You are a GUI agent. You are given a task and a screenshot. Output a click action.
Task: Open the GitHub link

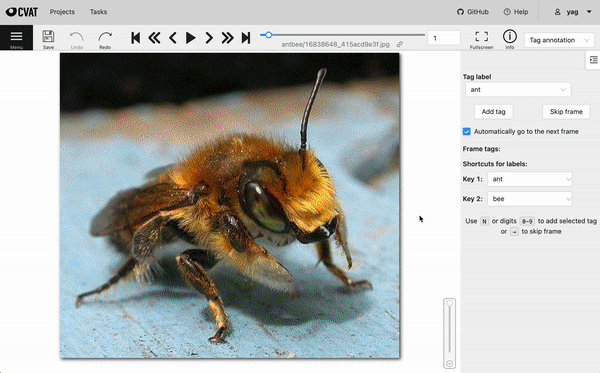pyautogui.click(x=473, y=12)
